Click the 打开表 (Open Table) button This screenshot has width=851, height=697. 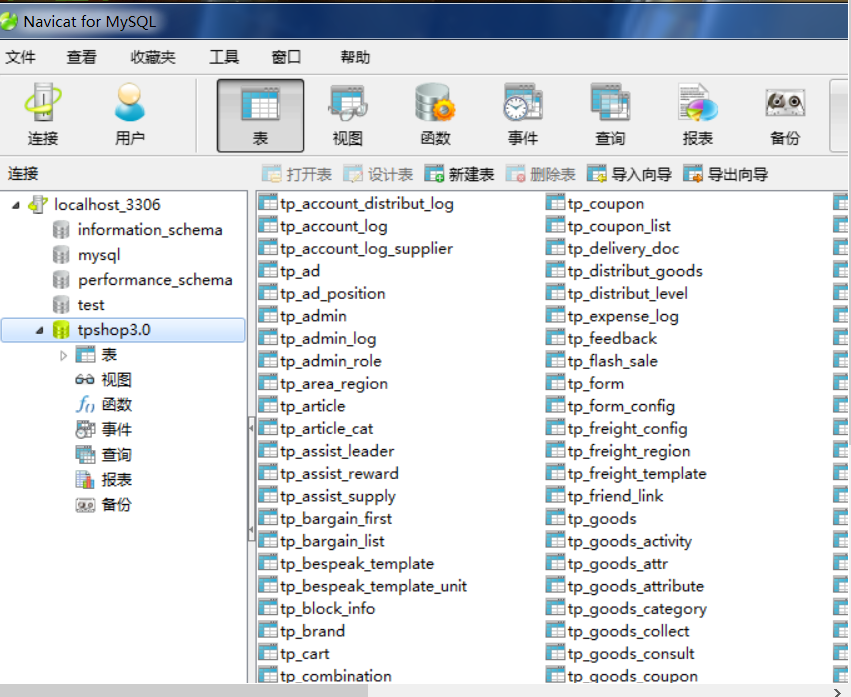click(297, 174)
